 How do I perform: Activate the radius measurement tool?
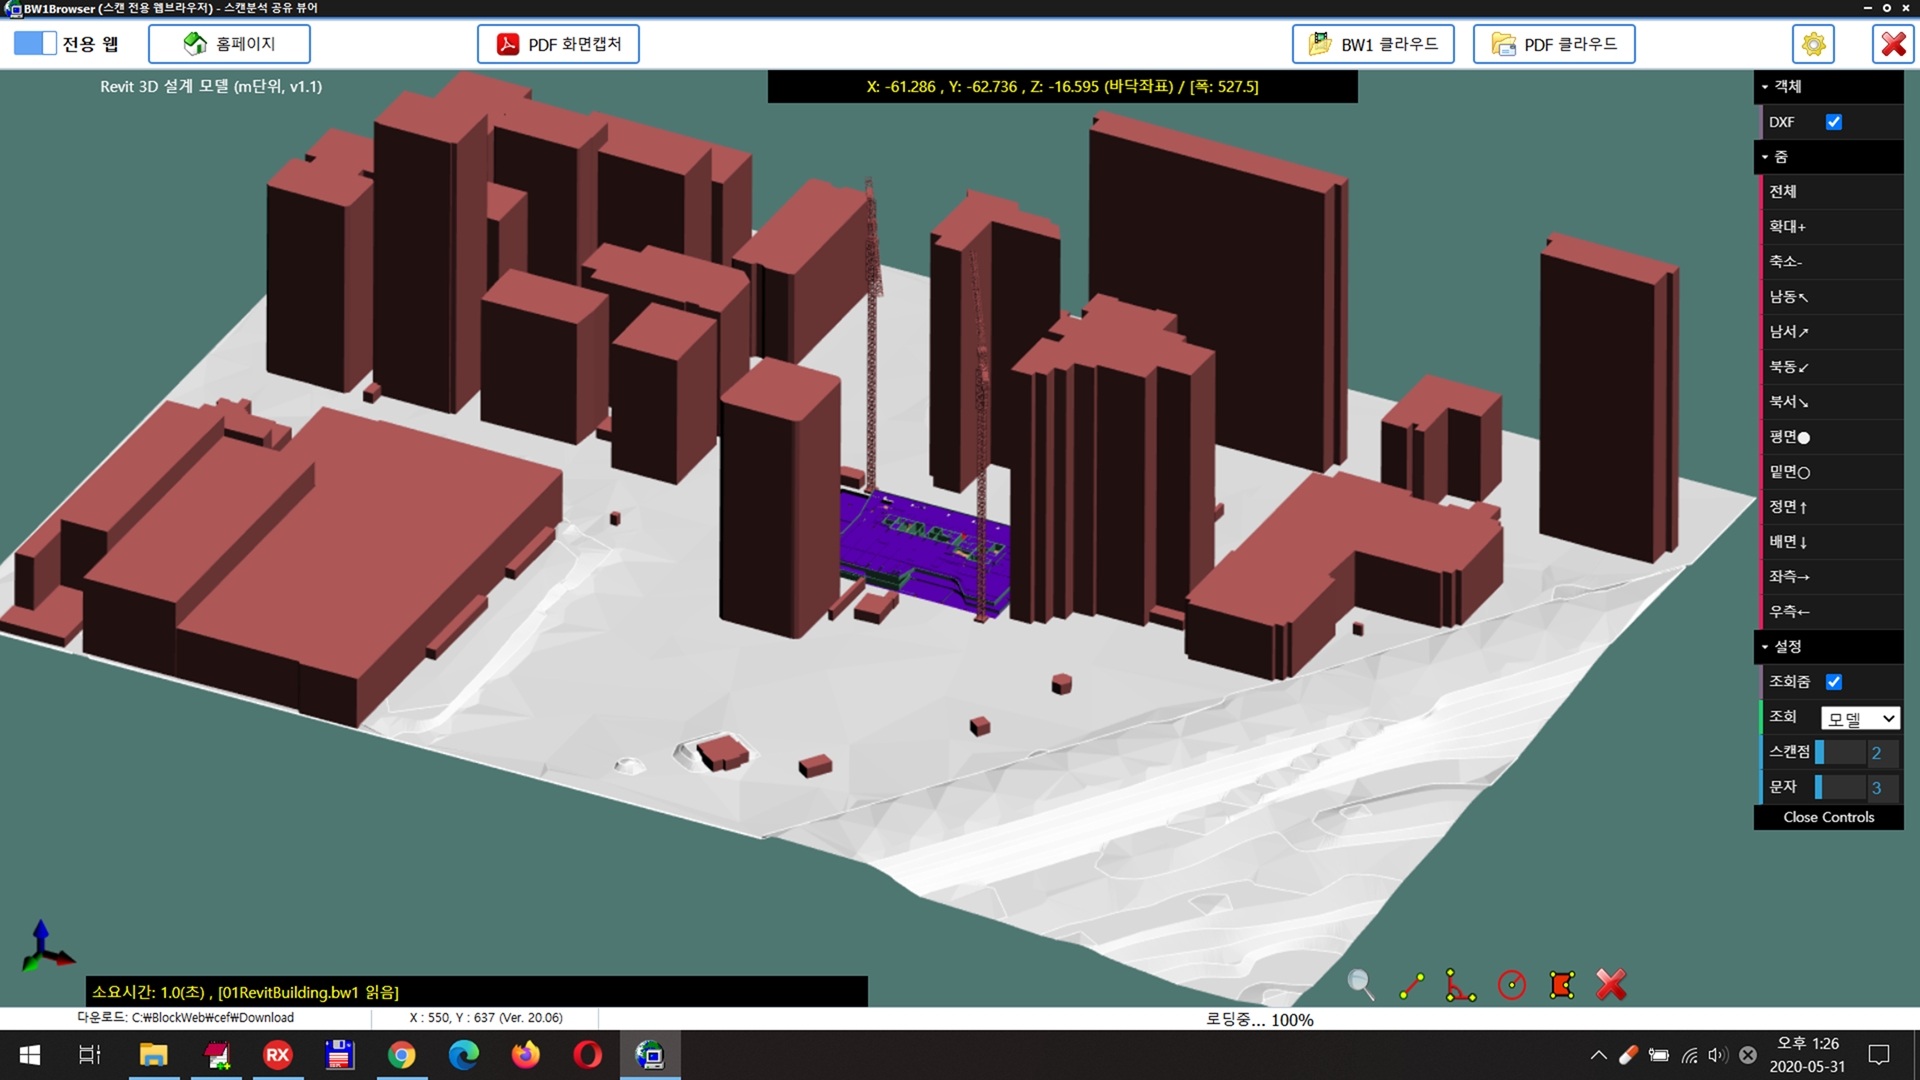tap(1511, 985)
